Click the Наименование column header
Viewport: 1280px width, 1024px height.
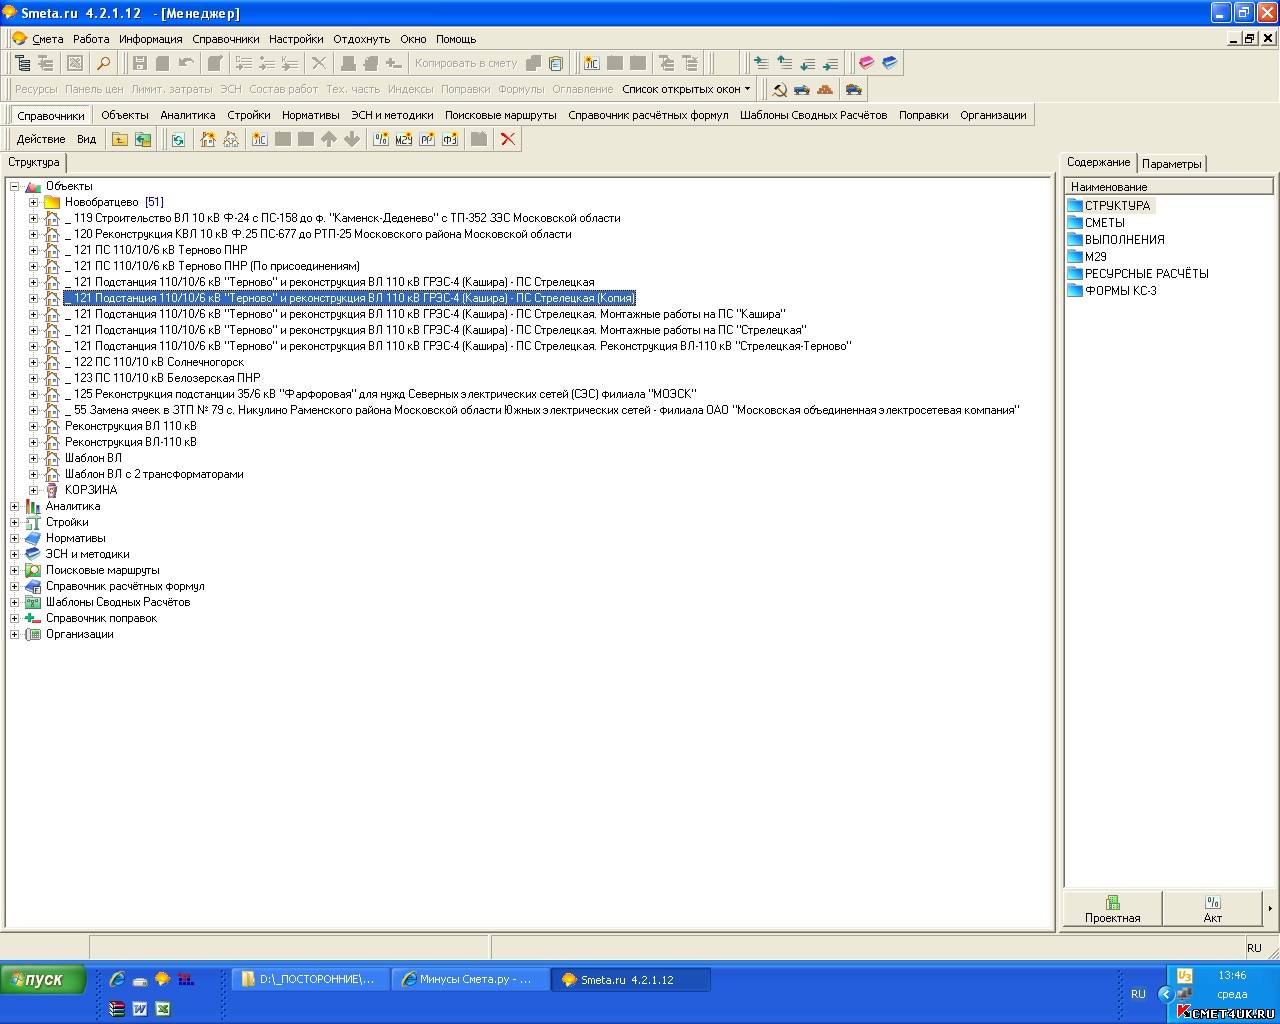[1169, 187]
